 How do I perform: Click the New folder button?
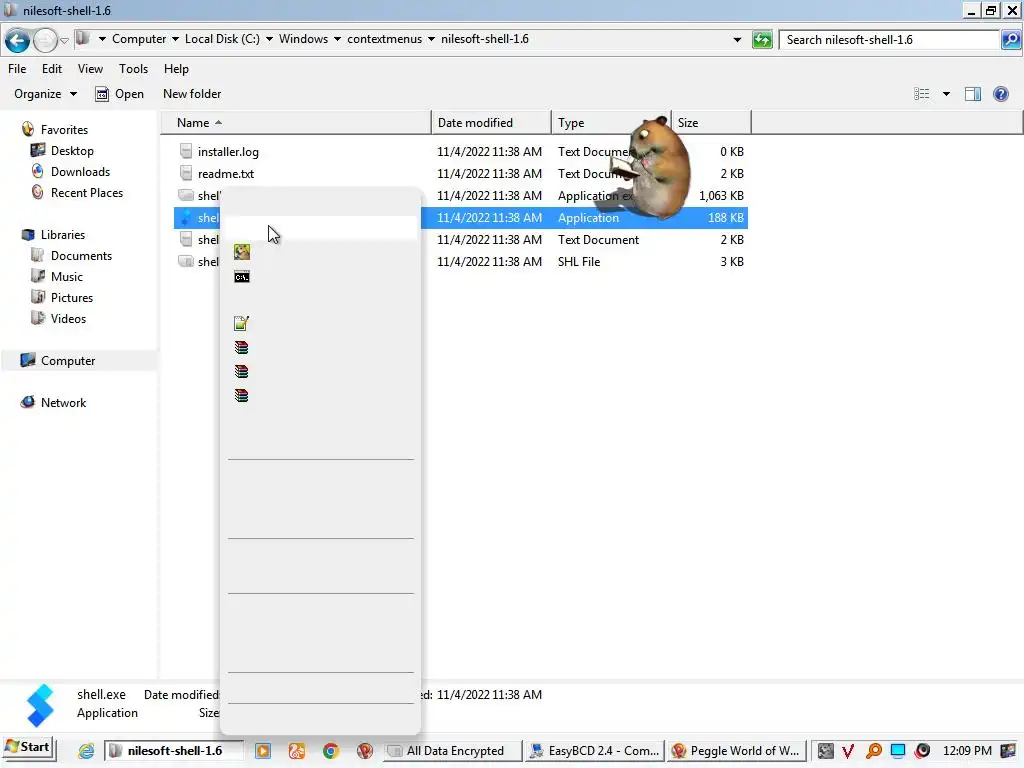click(x=192, y=94)
